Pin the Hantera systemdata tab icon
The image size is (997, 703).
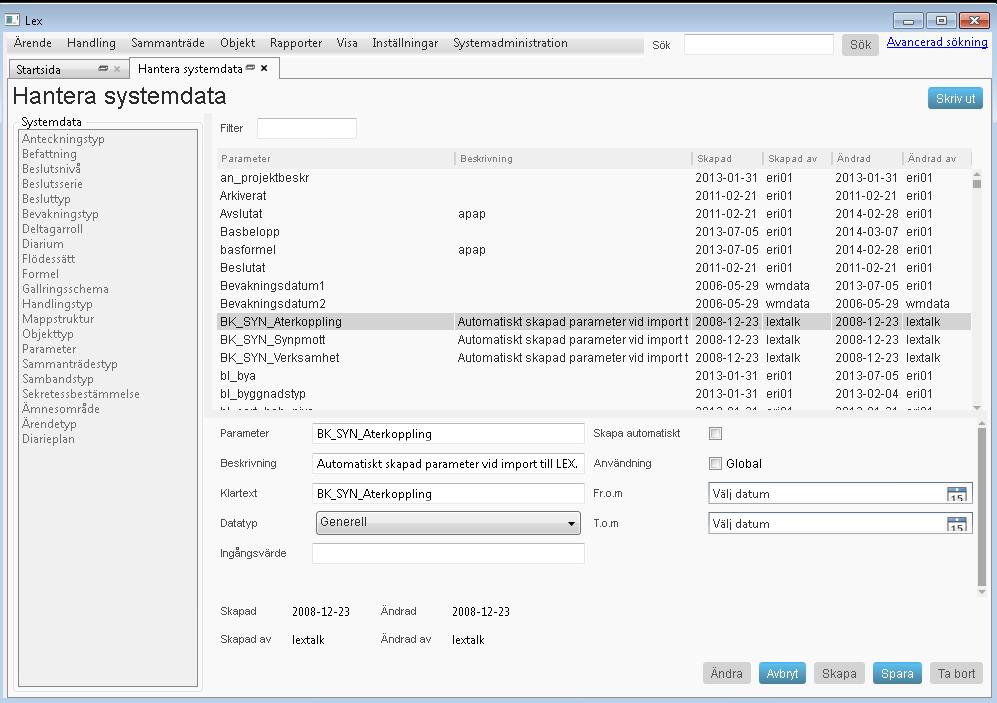tap(251, 68)
